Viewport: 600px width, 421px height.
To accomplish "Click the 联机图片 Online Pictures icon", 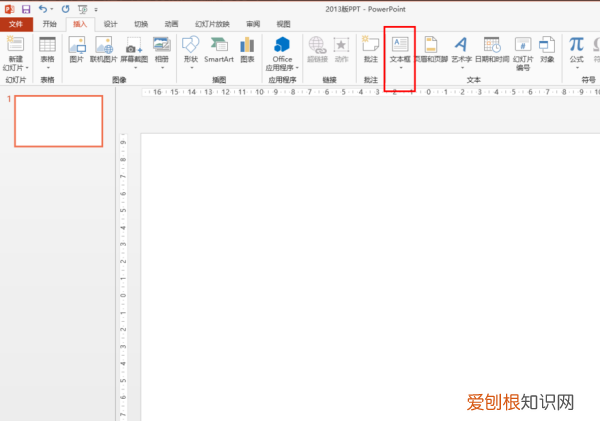I will pyautogui.click(x=104, y=44).
